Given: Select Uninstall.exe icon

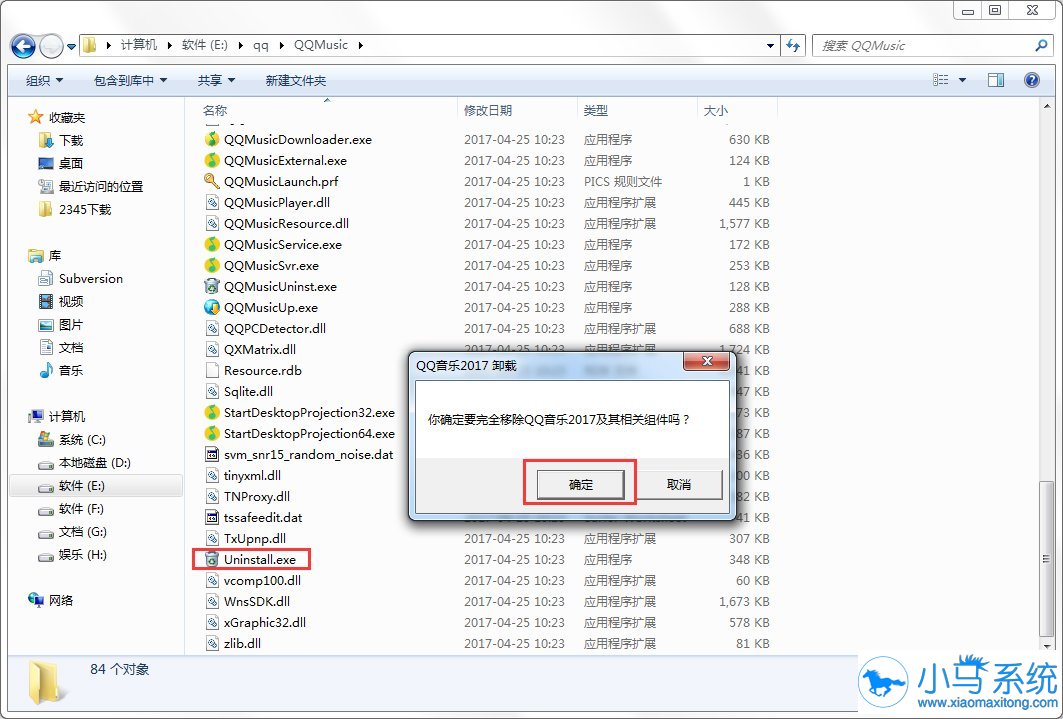Looking at the screenshot, I should click(212, 560).
